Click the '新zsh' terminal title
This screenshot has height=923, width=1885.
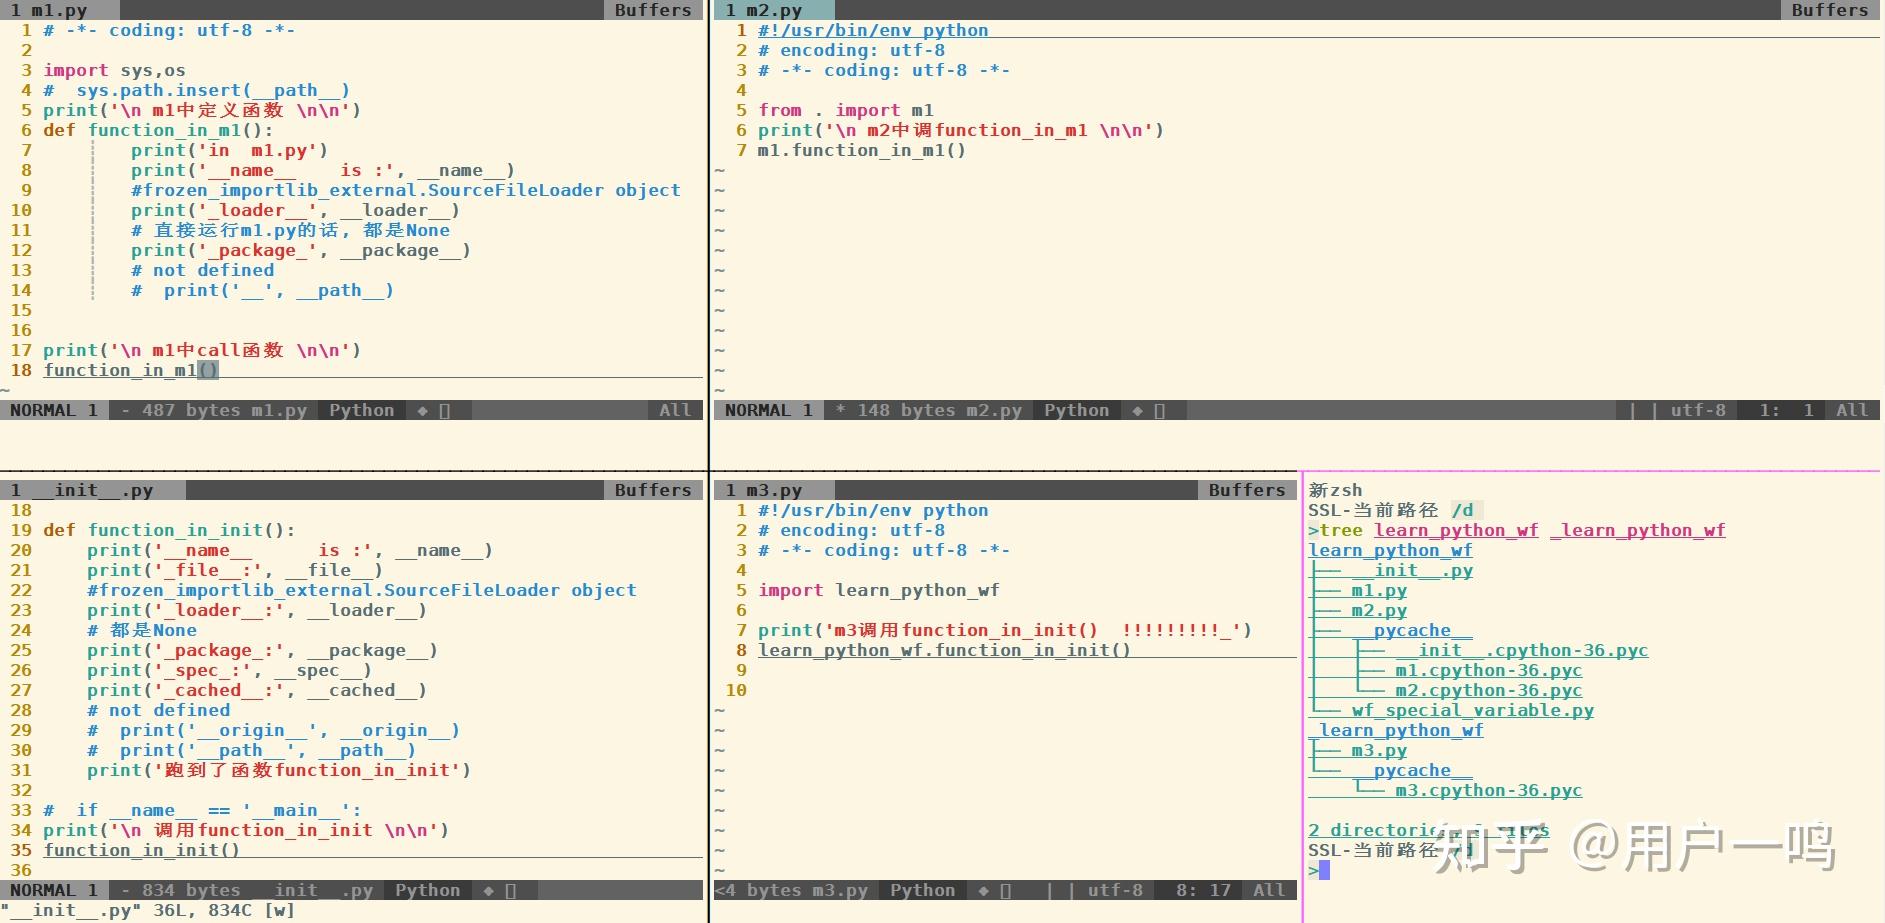(1335, 490)
